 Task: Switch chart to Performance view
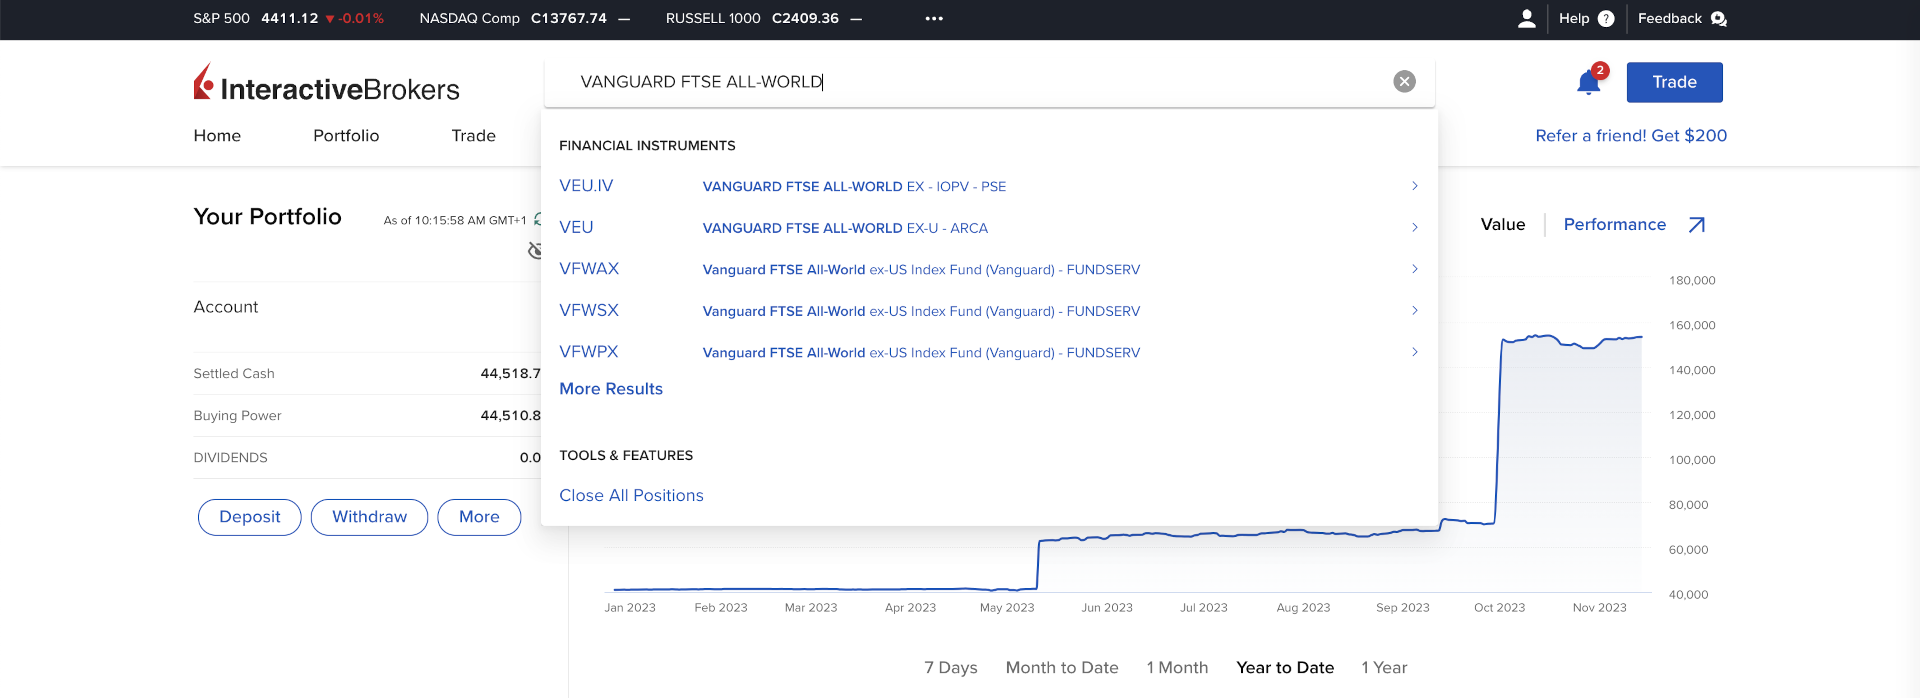[x=1614, y=225]
